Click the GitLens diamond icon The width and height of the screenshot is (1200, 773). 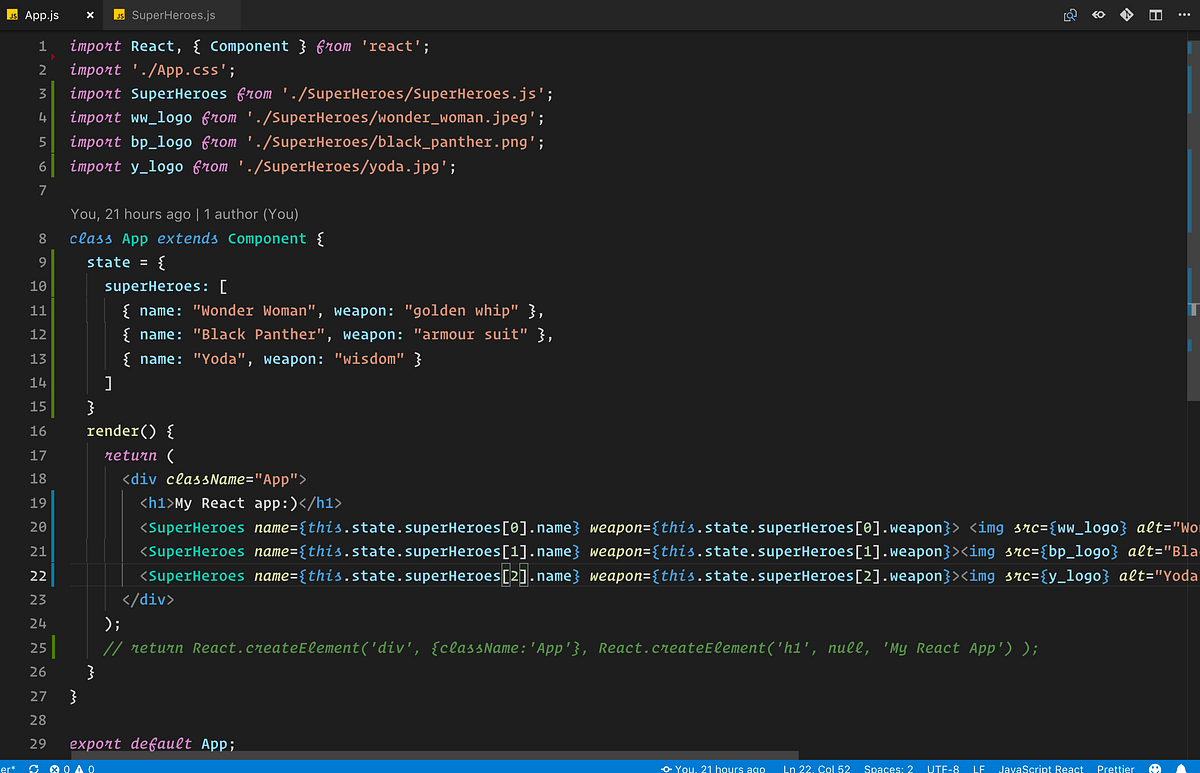pos(1127,15)
